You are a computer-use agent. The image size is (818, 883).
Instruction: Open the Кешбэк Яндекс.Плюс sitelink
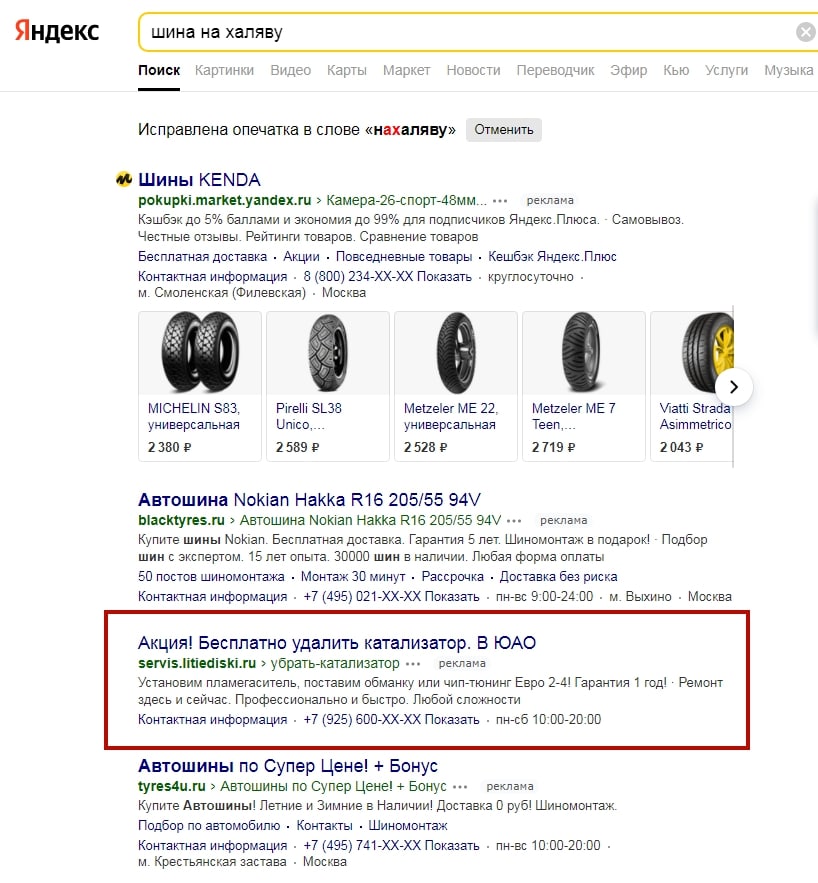(x=552, y=257)
